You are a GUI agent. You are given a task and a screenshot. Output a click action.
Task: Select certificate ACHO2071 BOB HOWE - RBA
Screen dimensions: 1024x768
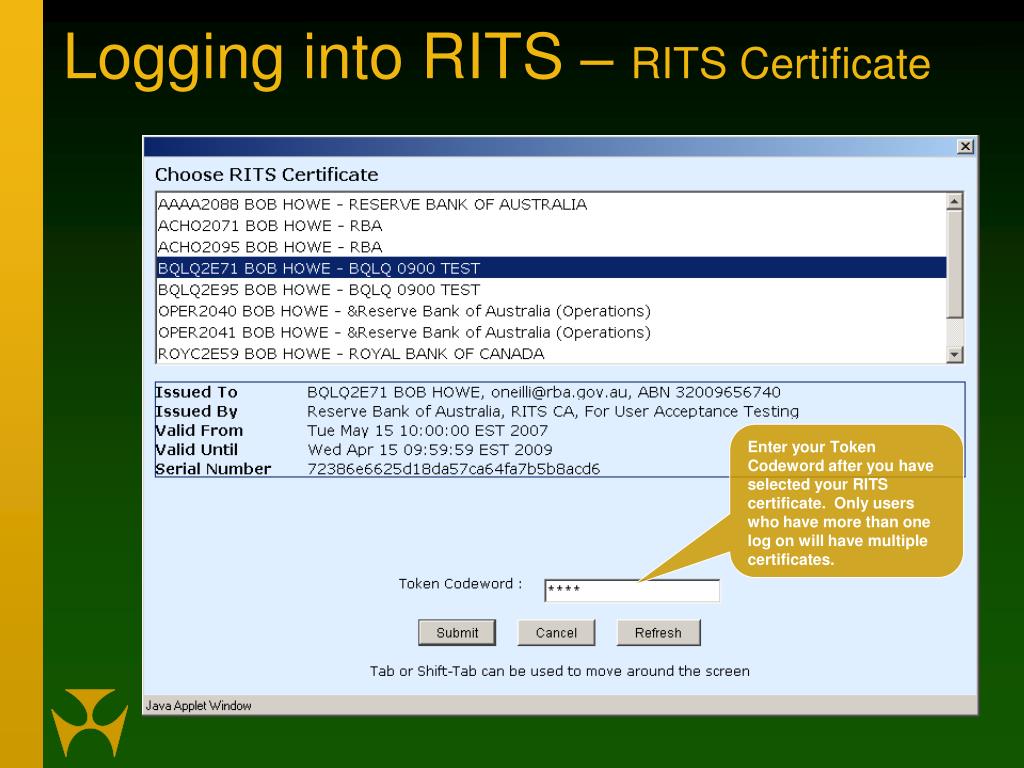(x=551, y=226)
